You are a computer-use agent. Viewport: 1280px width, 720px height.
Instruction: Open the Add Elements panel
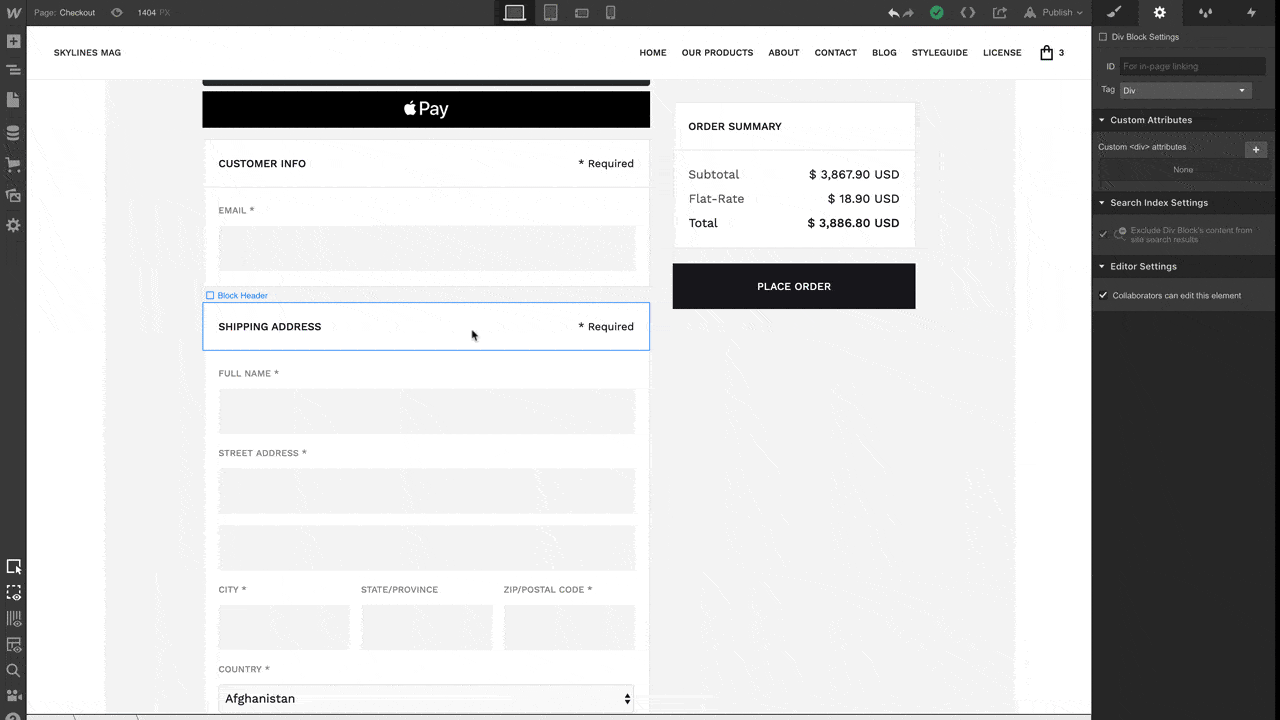coord(13,42)
